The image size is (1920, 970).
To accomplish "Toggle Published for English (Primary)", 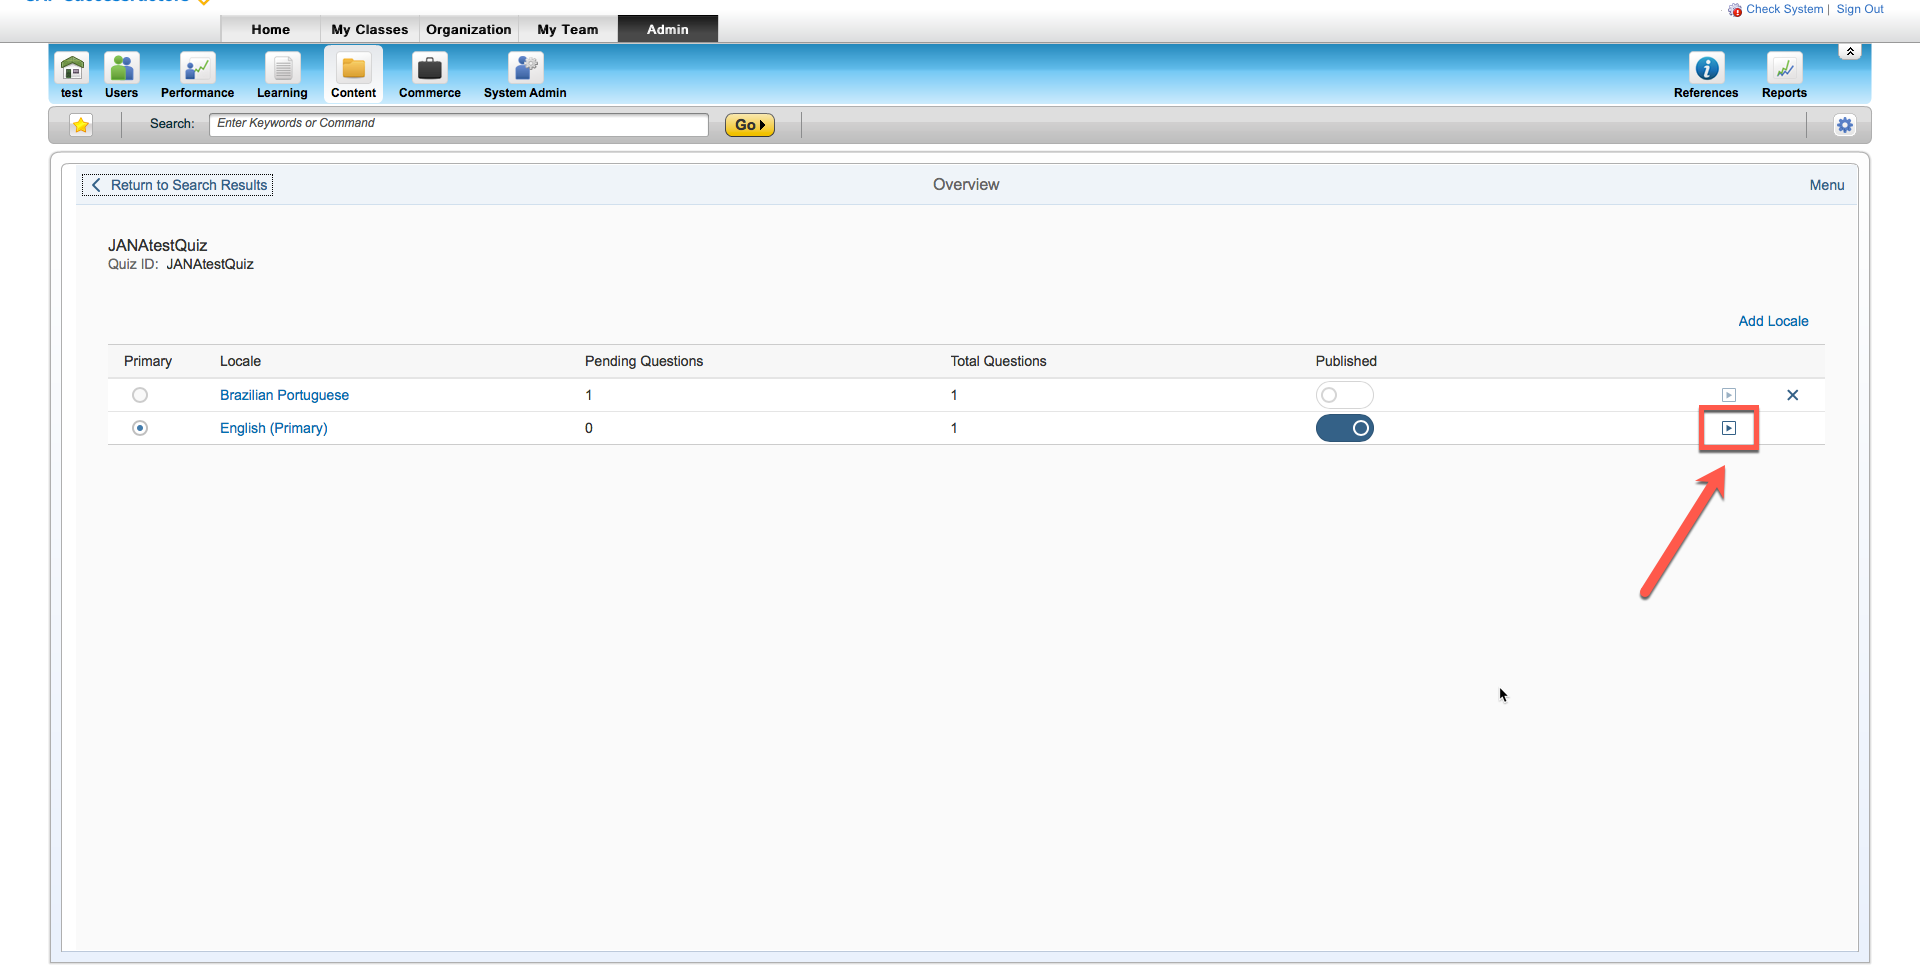I will tap(1345, 428).
